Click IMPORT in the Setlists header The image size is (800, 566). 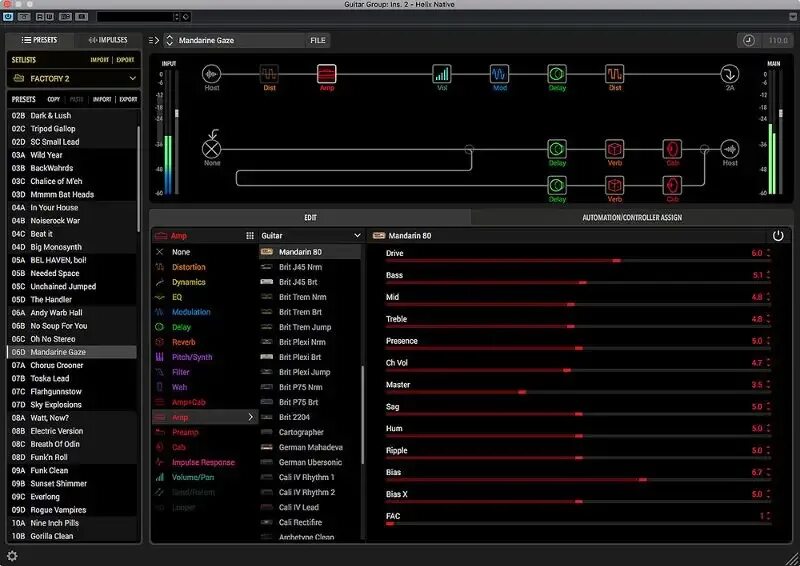pyautogui.click(x=99, y=60)
